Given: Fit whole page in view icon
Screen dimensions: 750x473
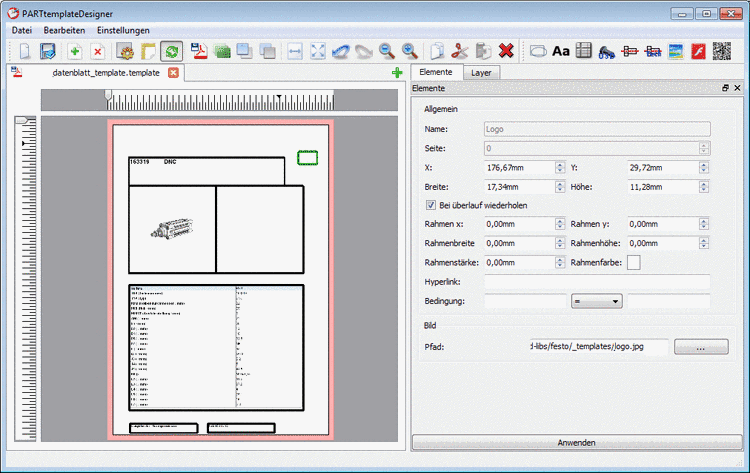Looking at the screenshot, I should [318, 51].
